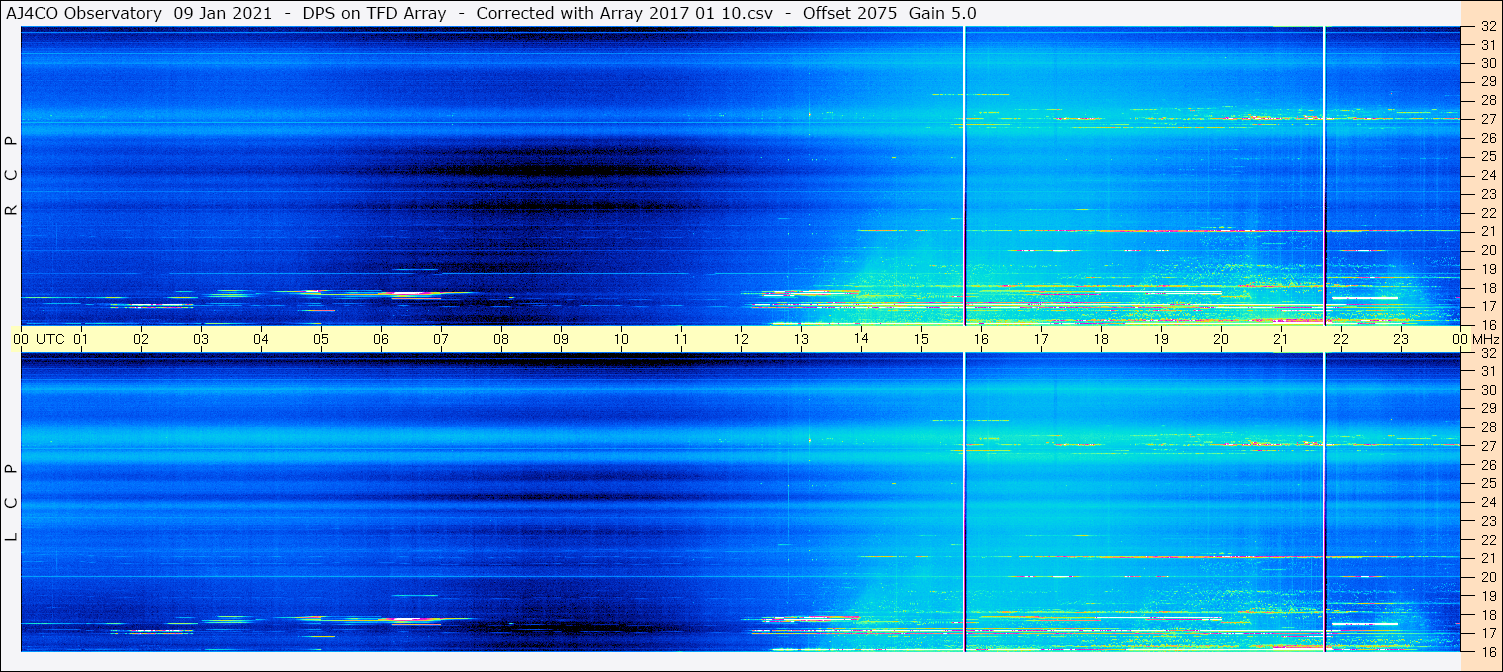The height and width of the screenshot is (672, 1503).
Task: Click the 16 MHz label in LCP panel
Action: (x=1488, y=651)
